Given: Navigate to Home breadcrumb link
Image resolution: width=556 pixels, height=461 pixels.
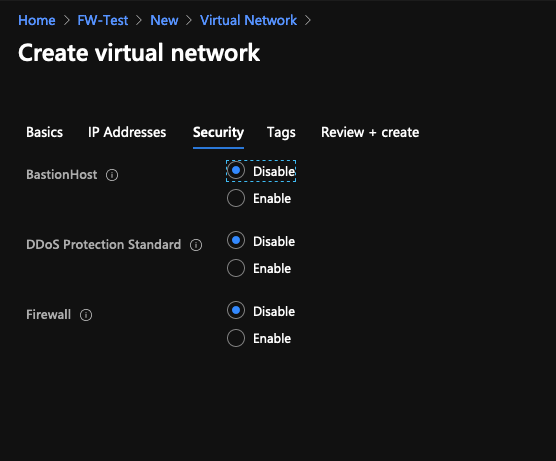Looking at the screenshot, I should (x=37, y=20).
